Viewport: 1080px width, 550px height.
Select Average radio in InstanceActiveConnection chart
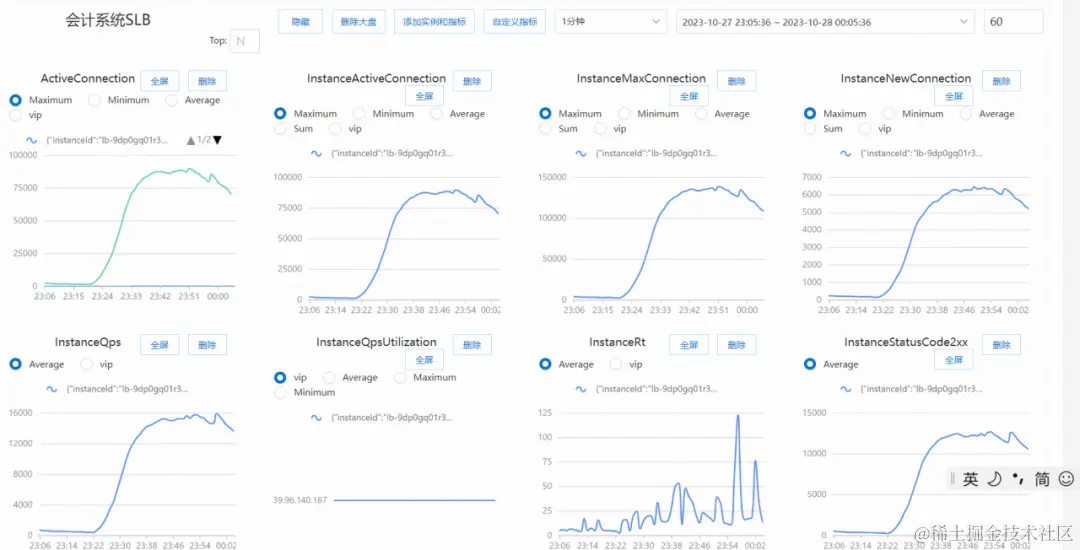pos(437,114)
